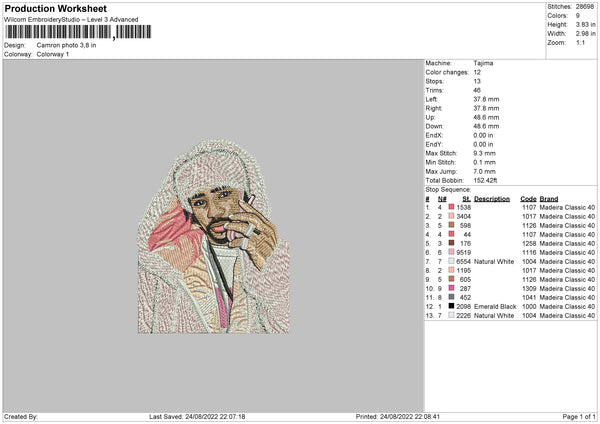Click the embroidered portrait design preview

tap(214, 236)
